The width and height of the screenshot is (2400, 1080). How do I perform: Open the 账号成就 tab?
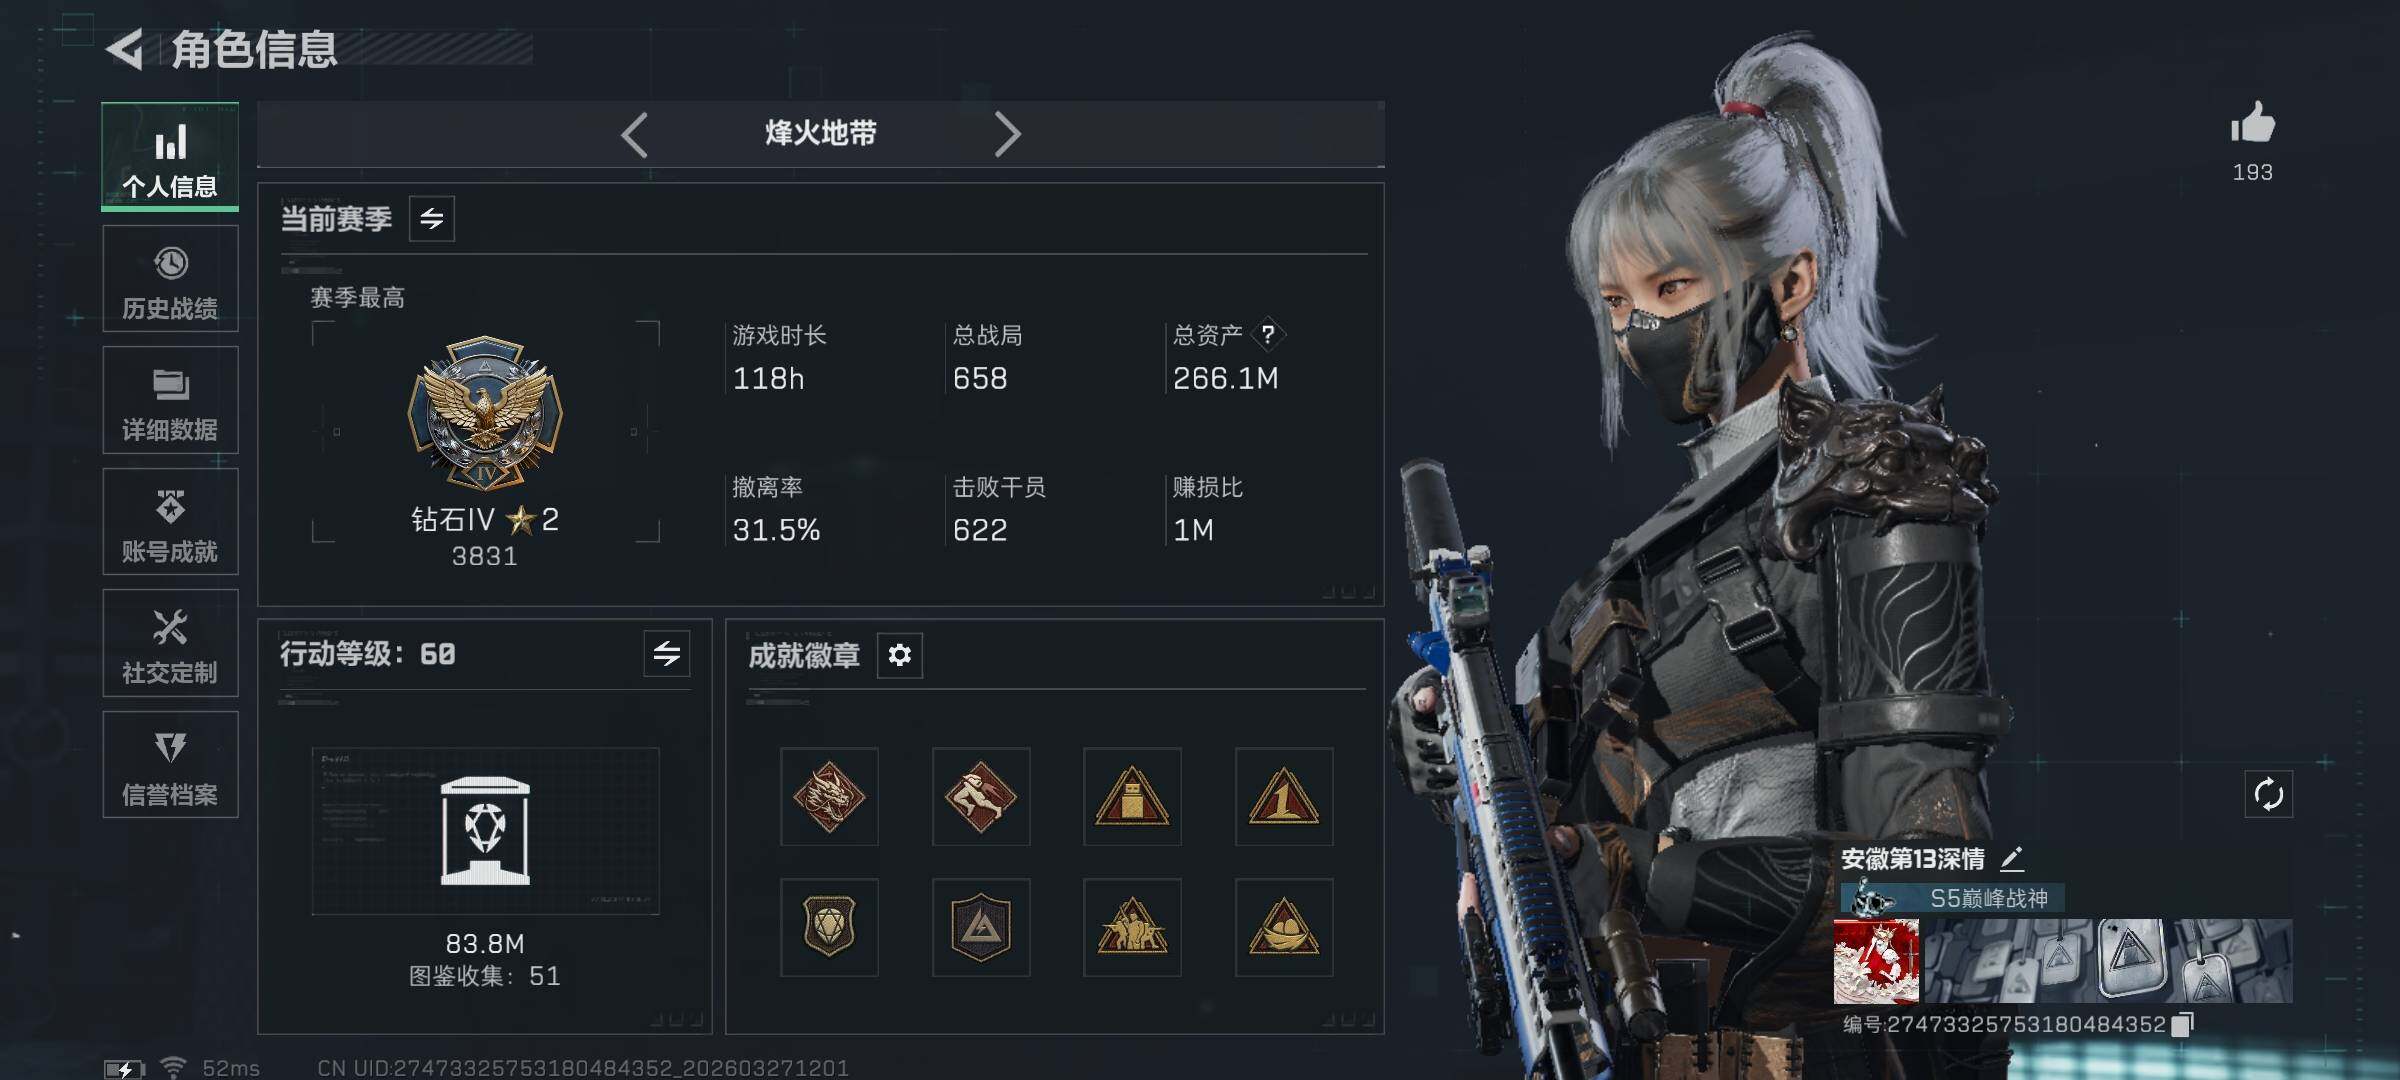point(170,522)
